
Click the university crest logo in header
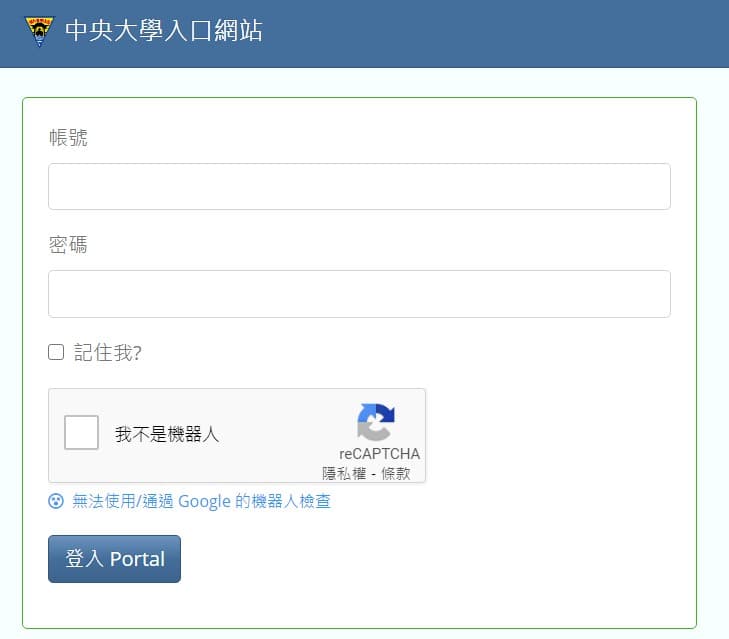(x=40, y=31)
